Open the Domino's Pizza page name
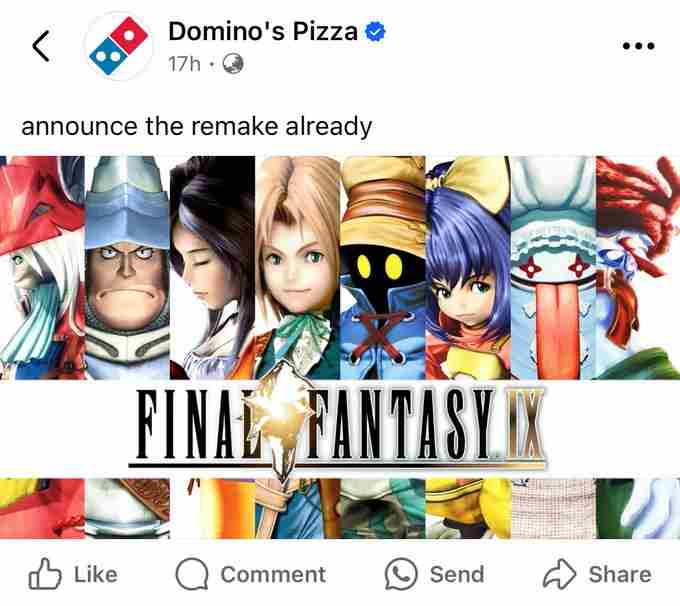The image size is (680, 606). click(x=262, y=32)
